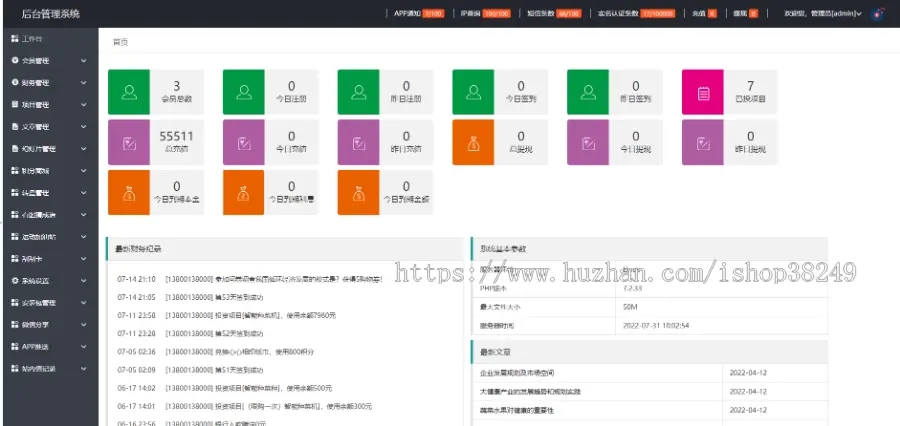Click the orange icon on 今日到期本金 card
Image resolution: width=900 pixels, height=426 pixels.
[x=129, y=192]
